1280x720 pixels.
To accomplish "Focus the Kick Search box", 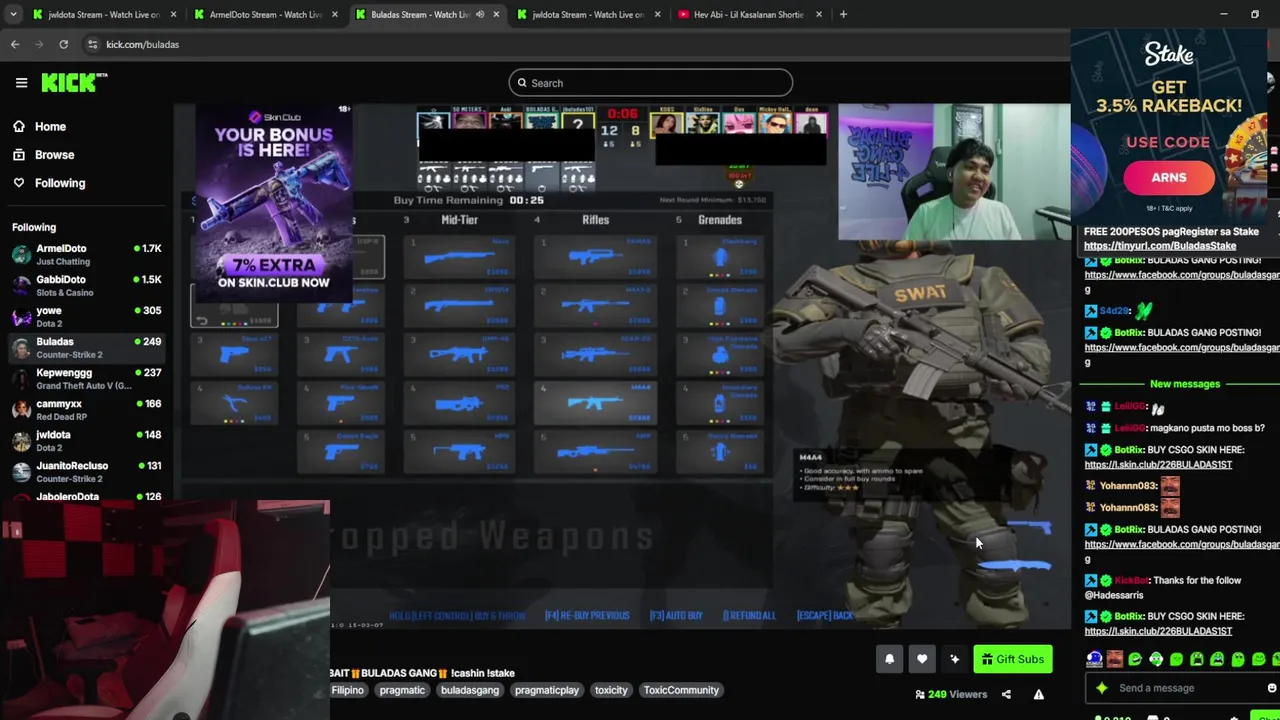I will pos(650,83).
